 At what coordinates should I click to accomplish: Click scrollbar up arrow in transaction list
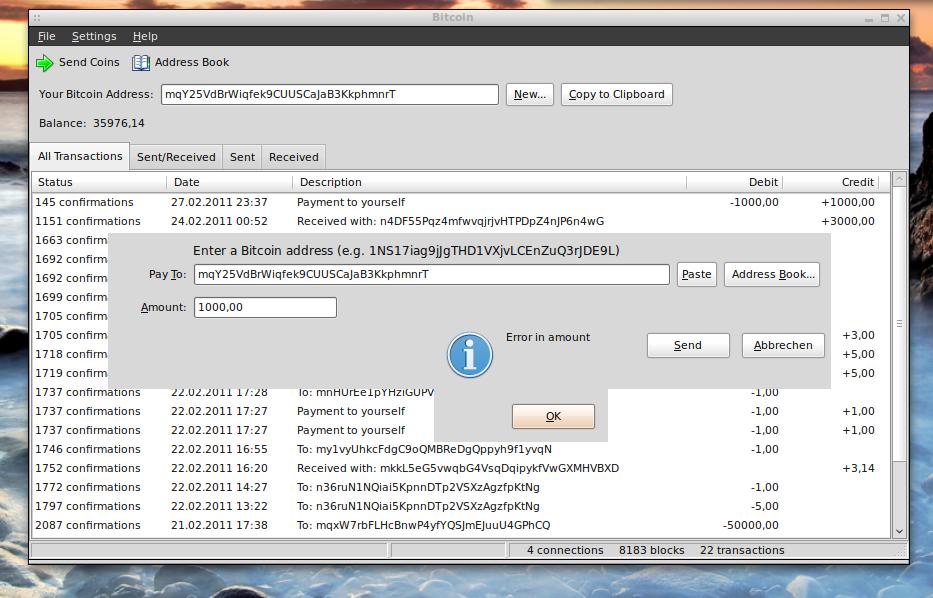pyautogui.click(x=899, y=179)
